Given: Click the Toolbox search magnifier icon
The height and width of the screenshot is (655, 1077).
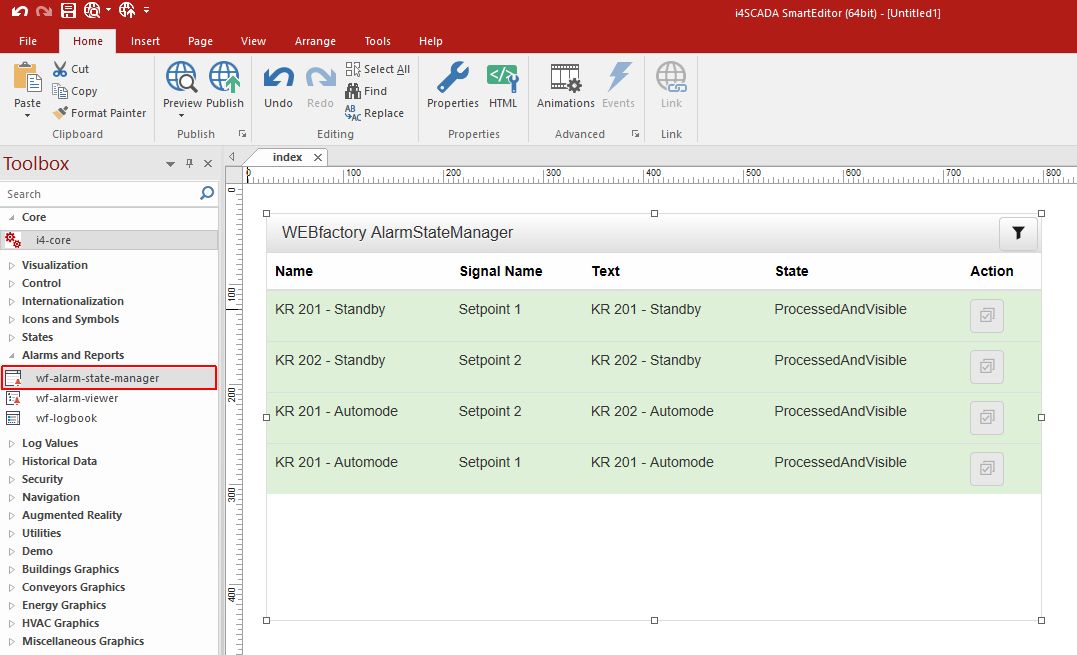Looking at the screenshot, I should click(x=207, y=193).
